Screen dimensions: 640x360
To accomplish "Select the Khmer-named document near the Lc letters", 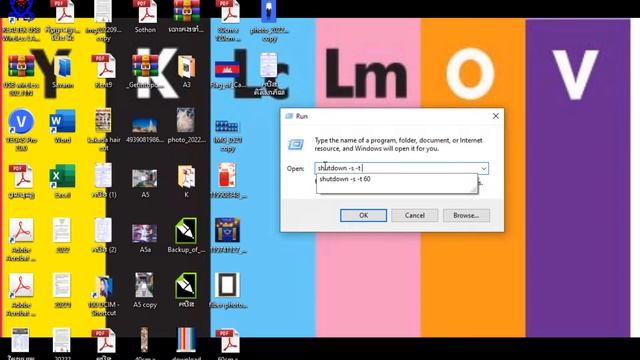I will click(269, 75).
